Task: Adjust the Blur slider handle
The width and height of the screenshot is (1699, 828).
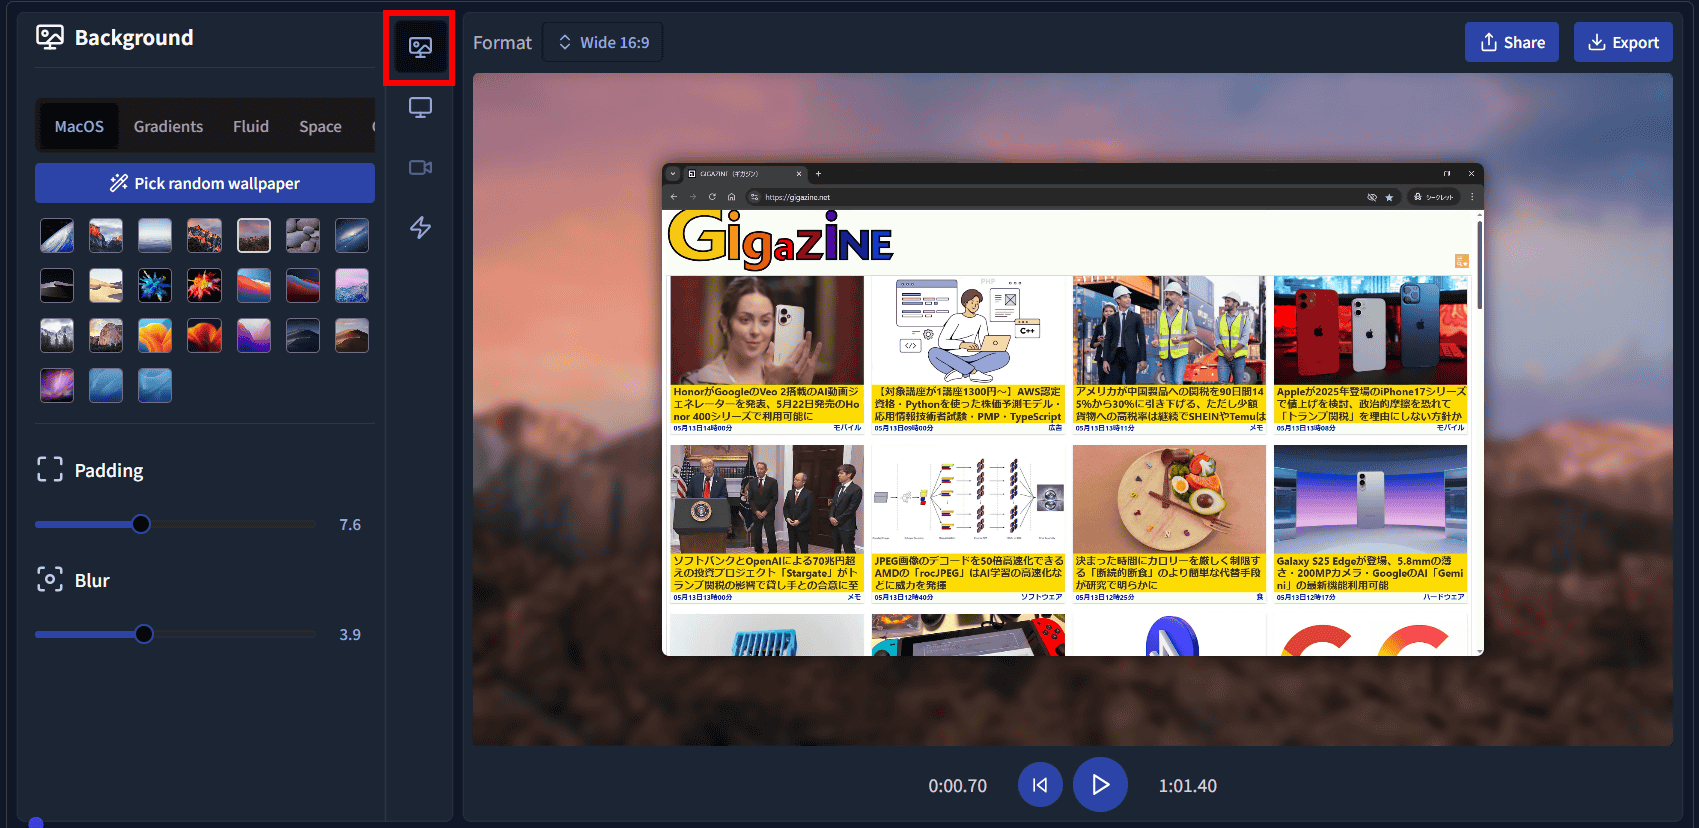Action: (x=144, y=634)
